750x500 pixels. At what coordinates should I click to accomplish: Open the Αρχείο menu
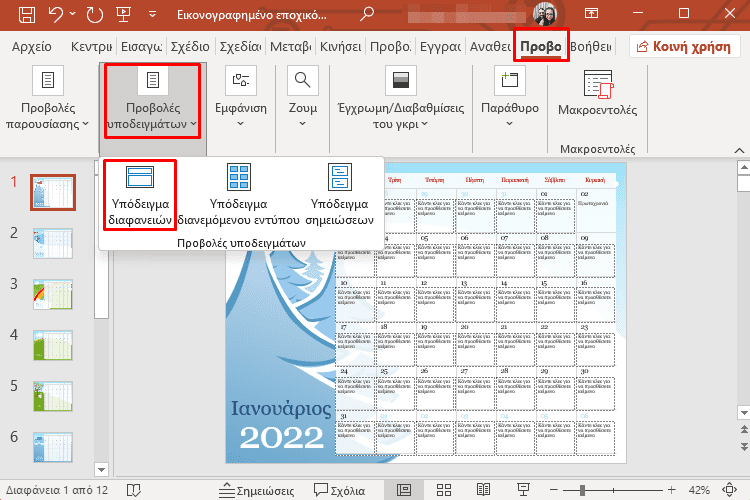(32, 46)
